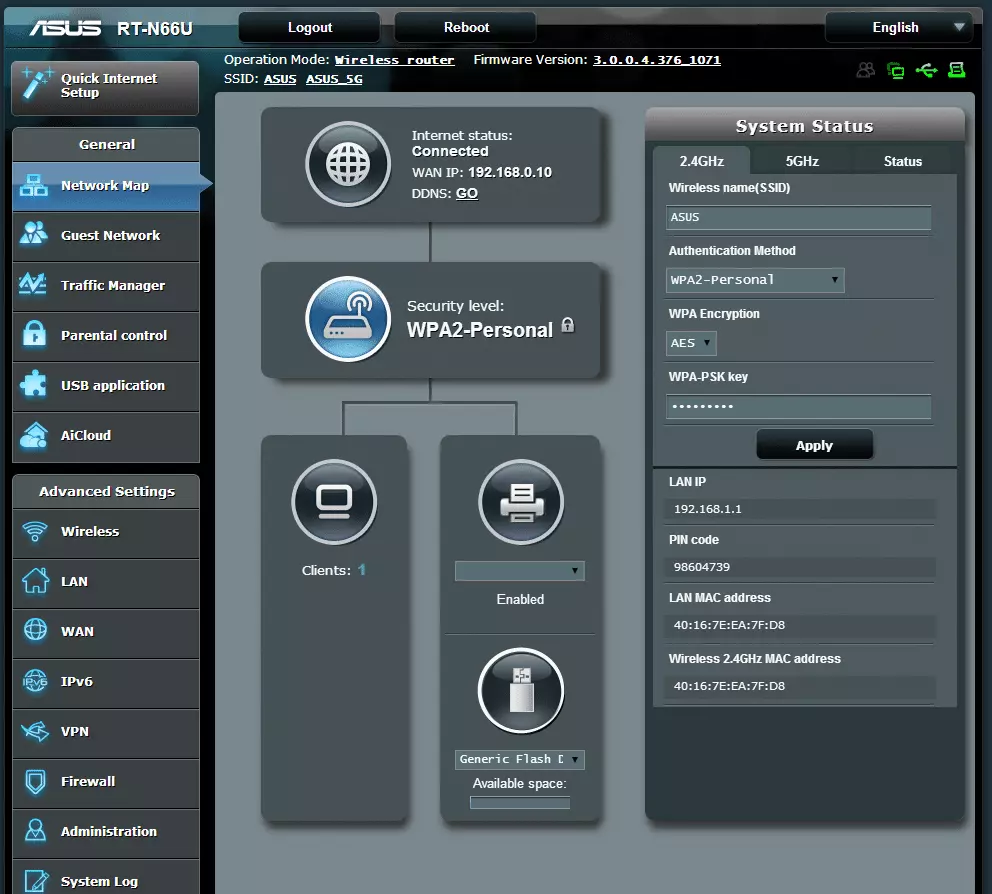Expand the Generic Flash Disk dropdown
The height and width of the screenshot is (894, 992).
519,759
